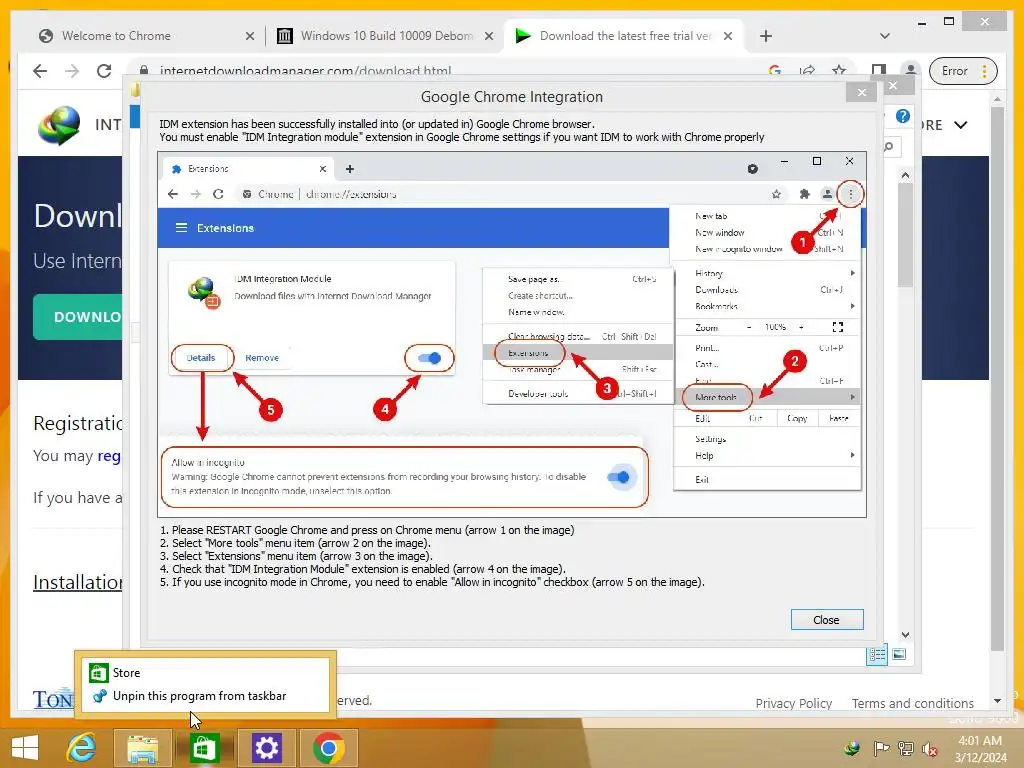1024x768 pixels.
Task: Close the Welcome to Chrome tab
Action: point(250,37)
